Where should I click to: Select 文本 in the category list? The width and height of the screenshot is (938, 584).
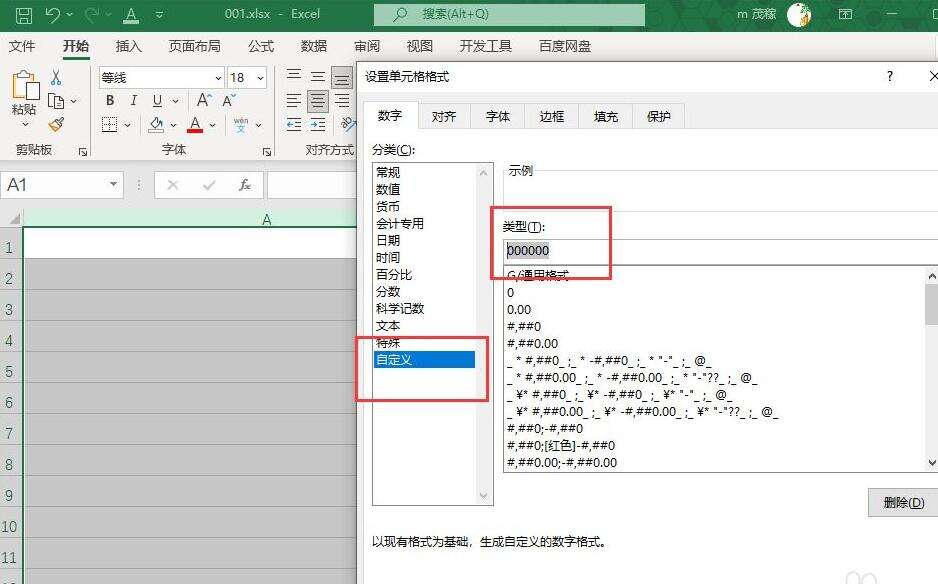point(388,325)
